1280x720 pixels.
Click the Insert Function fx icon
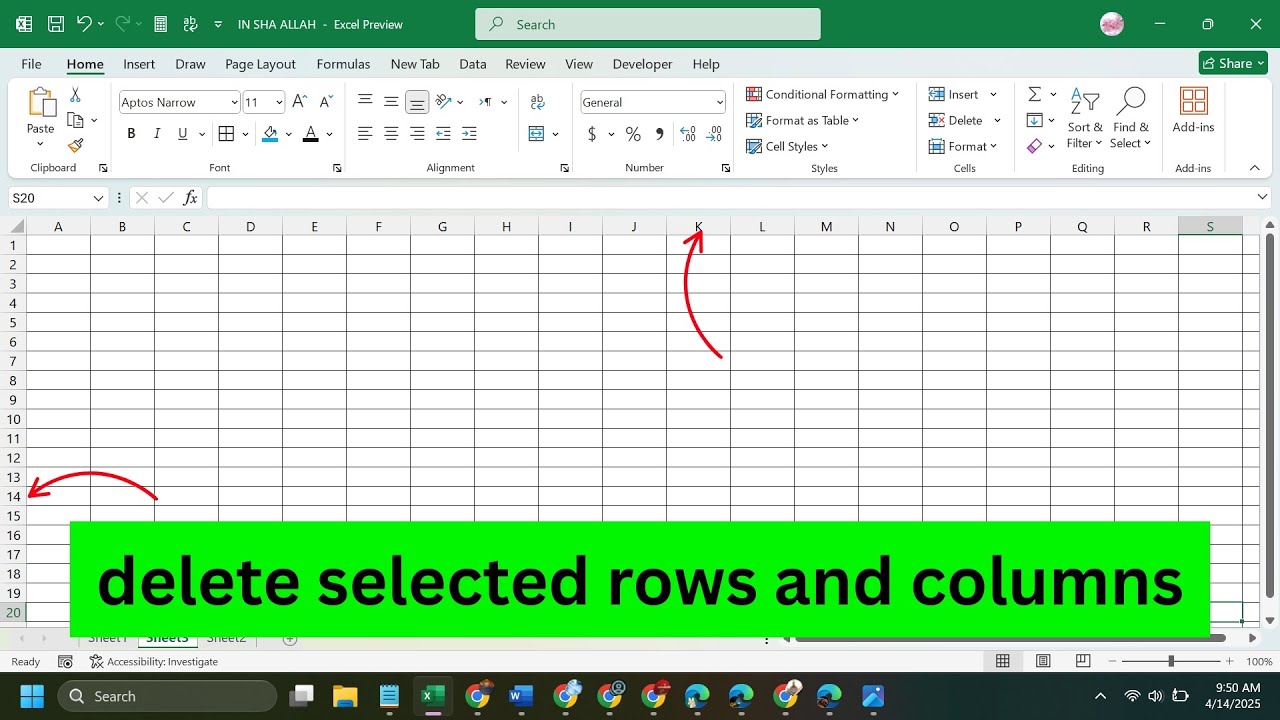190,198
